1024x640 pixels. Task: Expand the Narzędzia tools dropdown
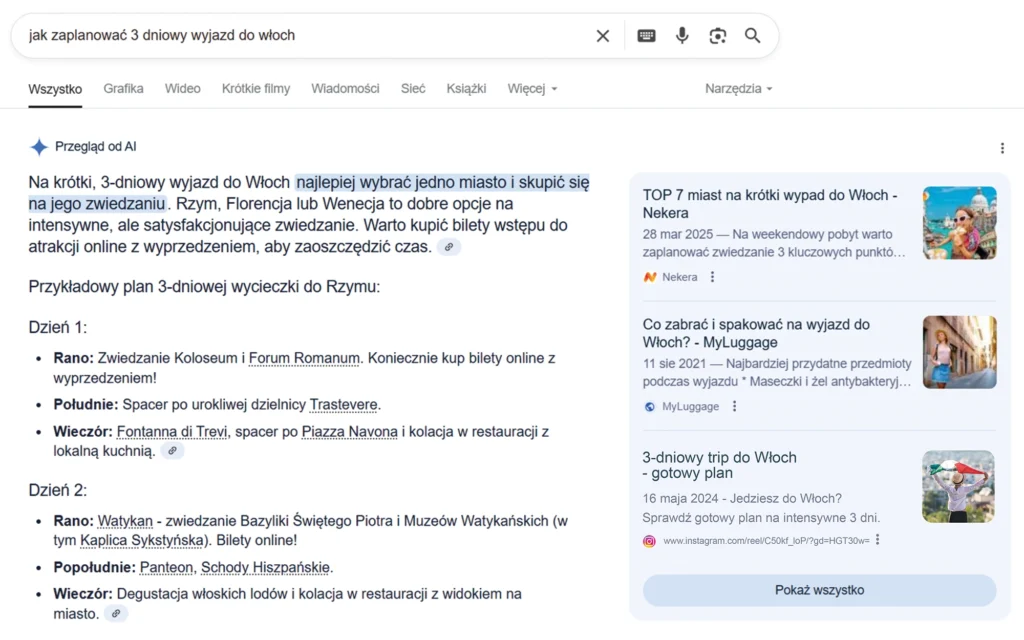pos(739,88)
